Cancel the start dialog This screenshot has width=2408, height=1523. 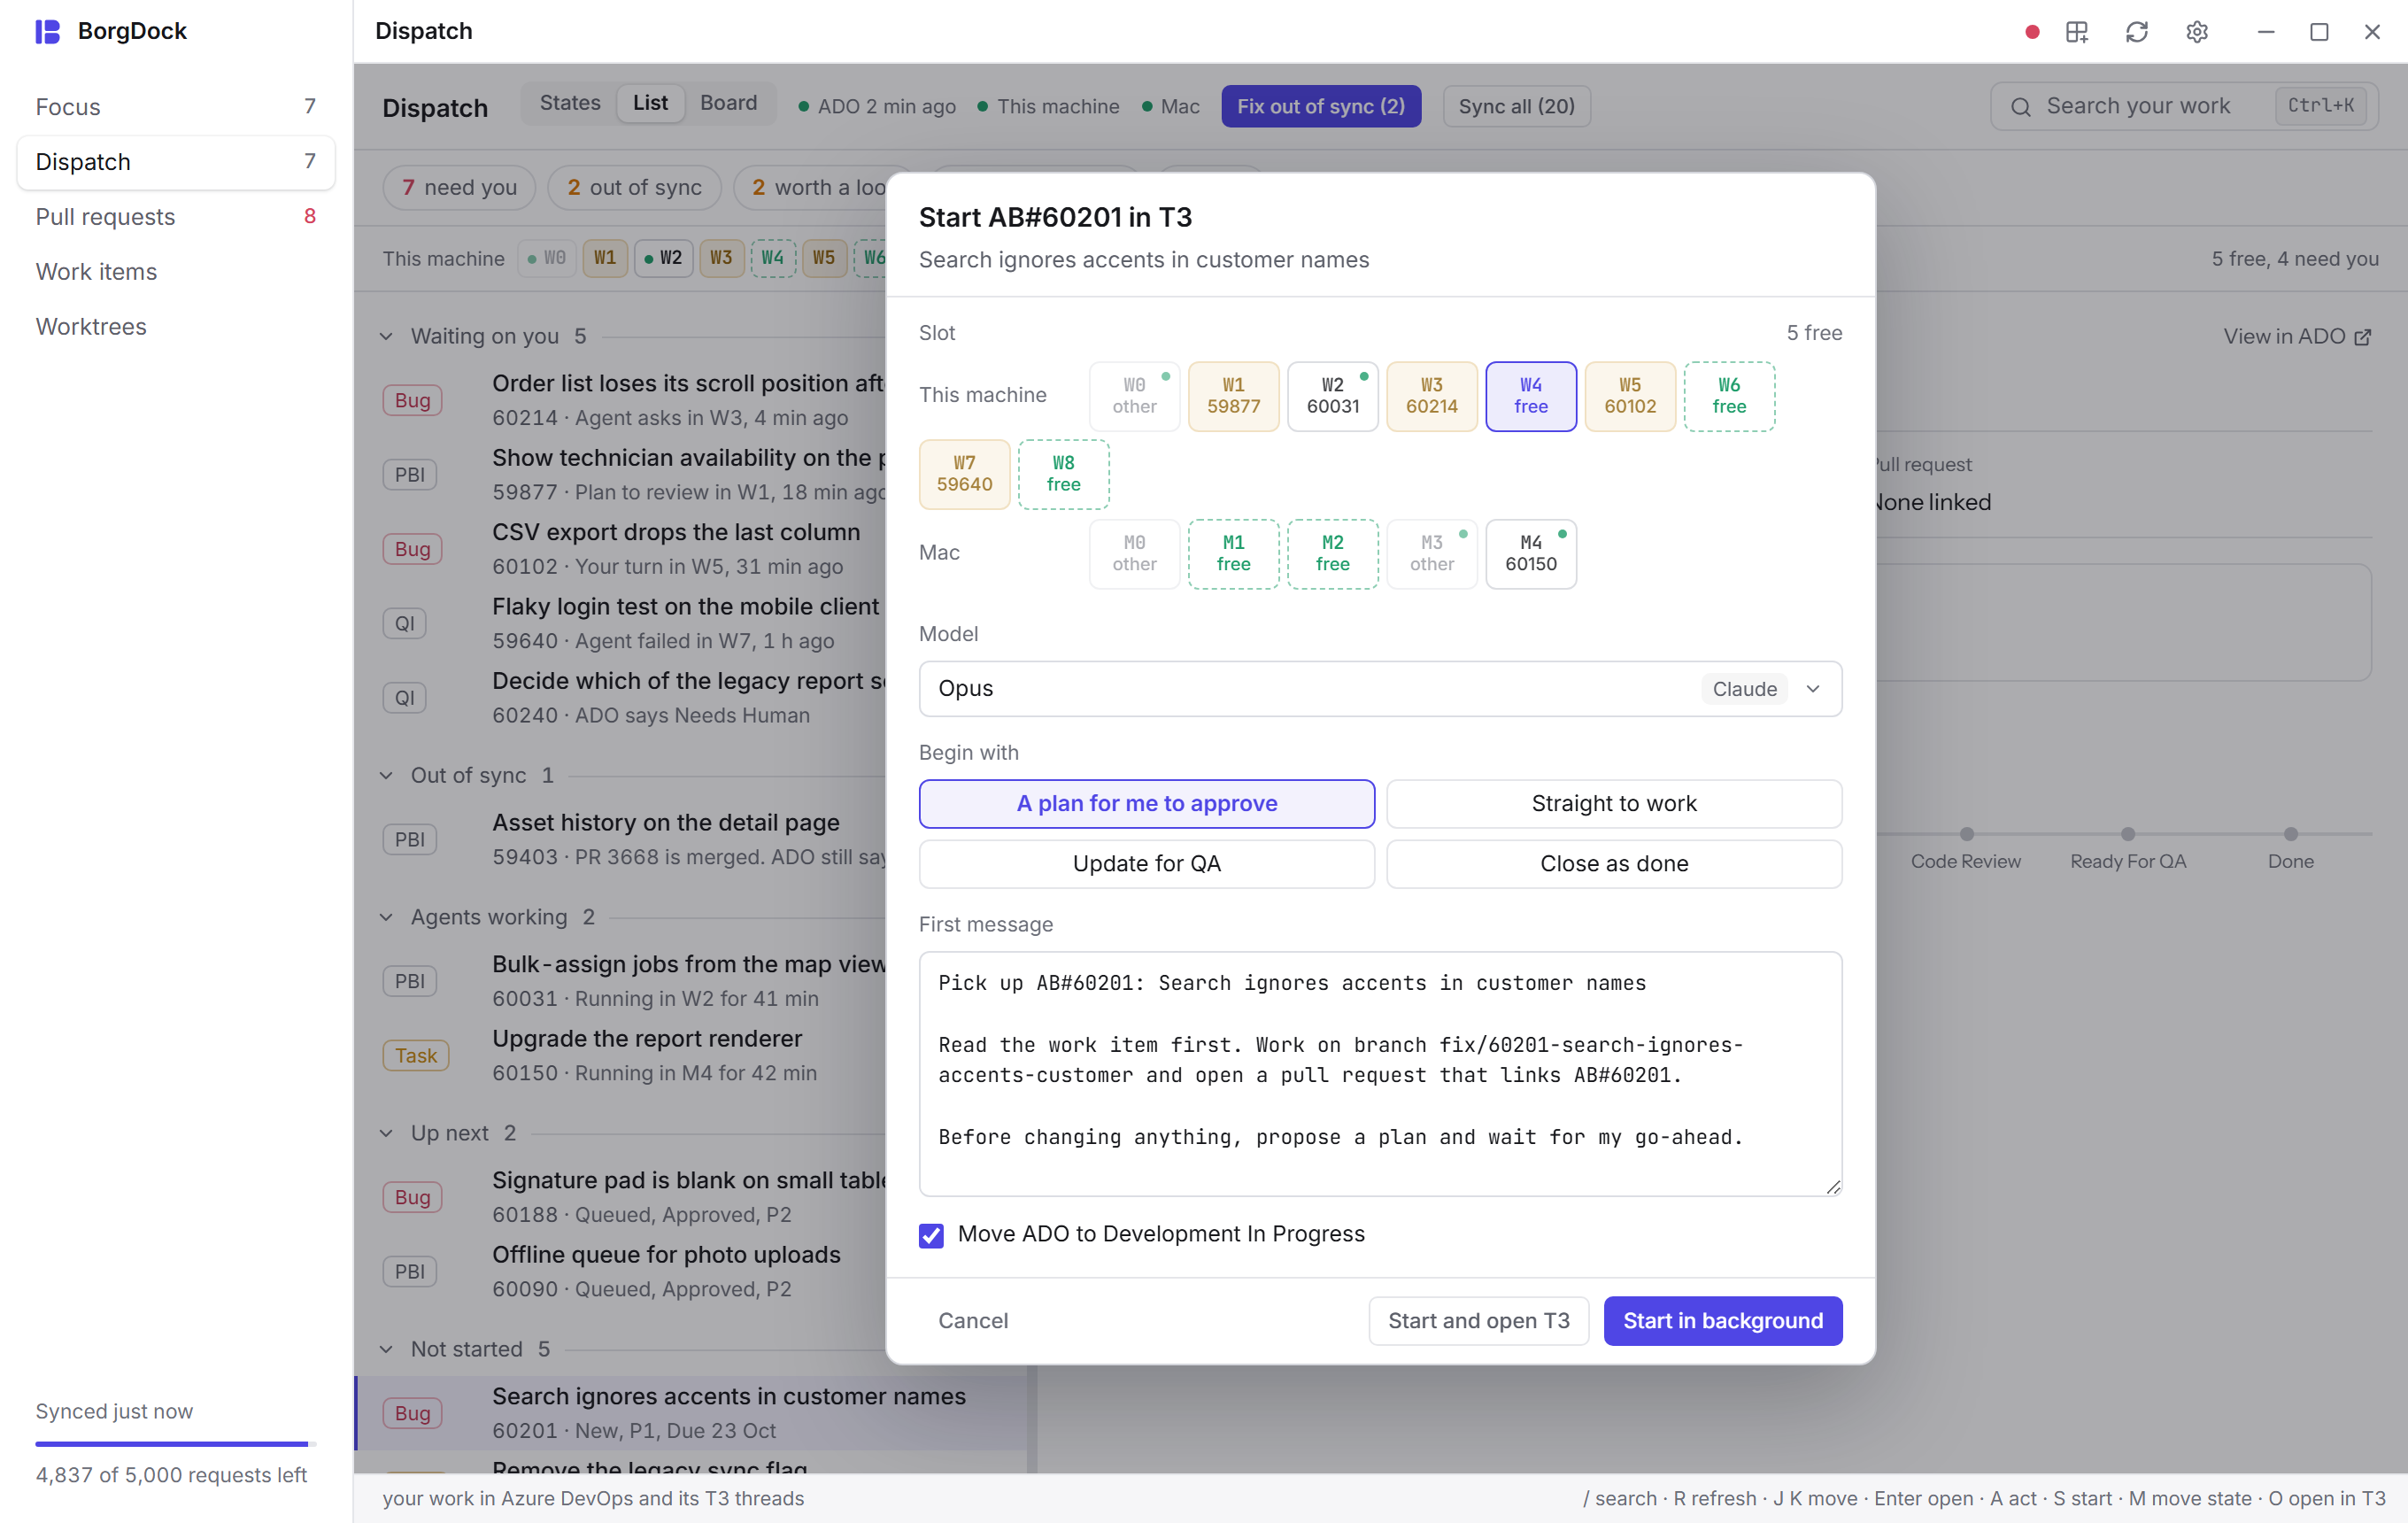click(973, 1321)
